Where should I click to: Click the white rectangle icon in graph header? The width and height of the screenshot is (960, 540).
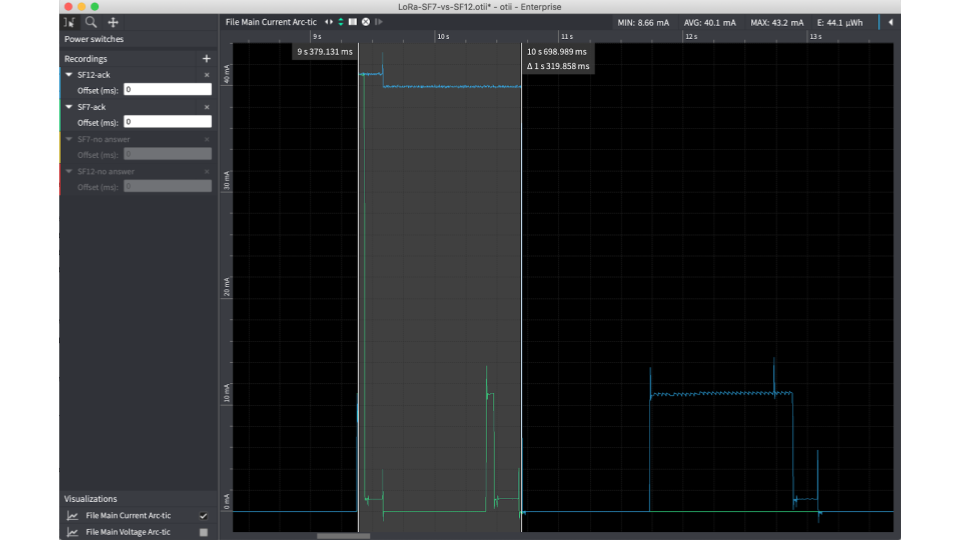click(353, 22)
